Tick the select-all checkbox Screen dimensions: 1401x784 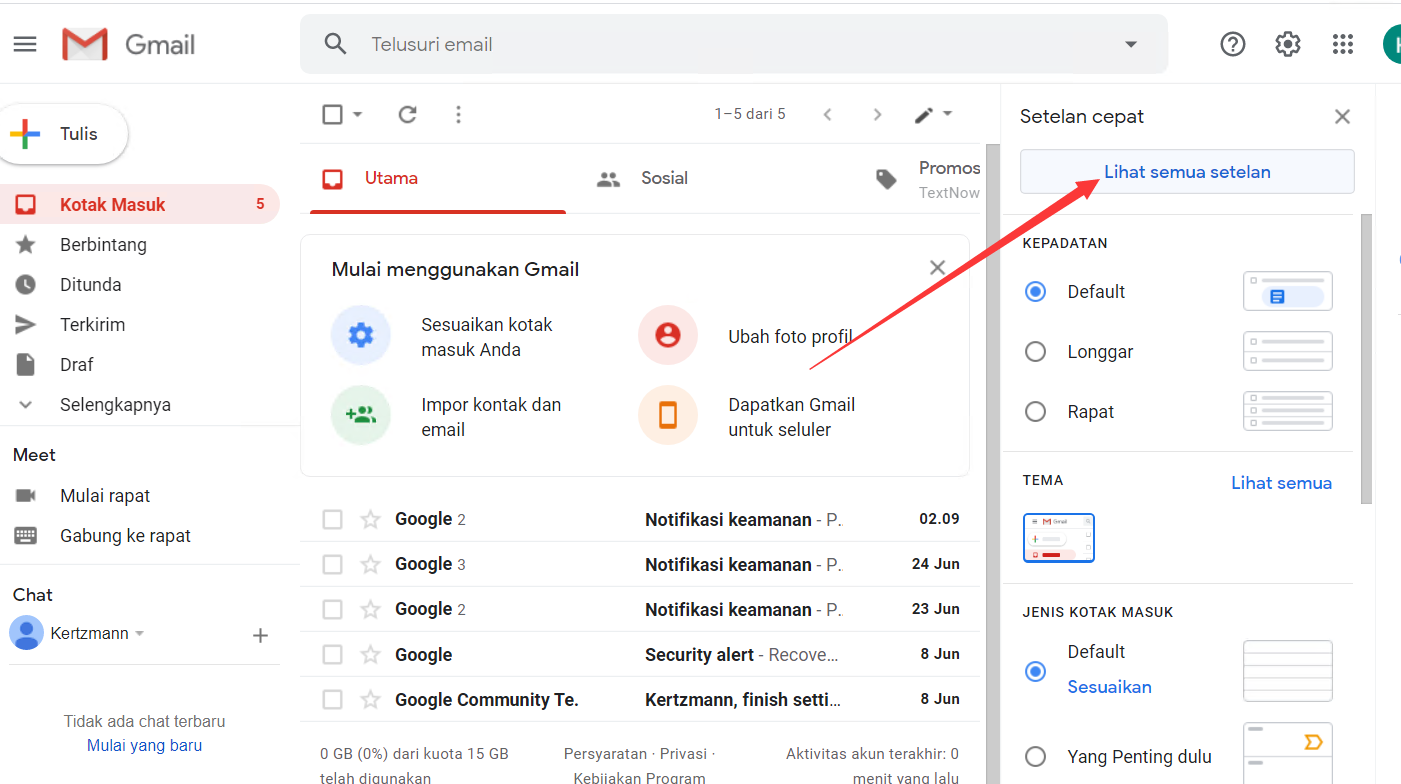click(333, 114)
